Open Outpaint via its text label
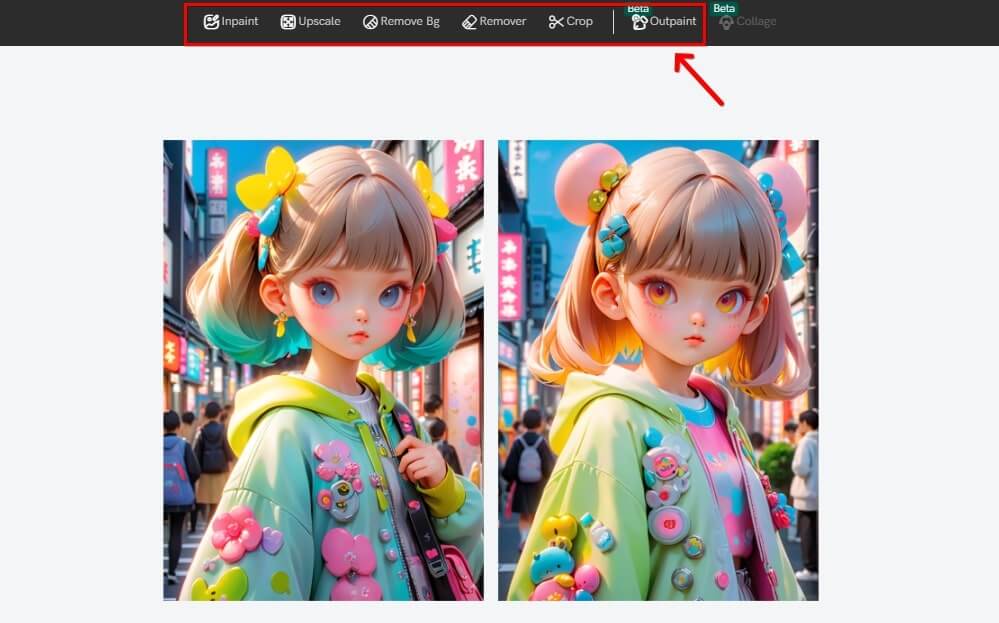The width and height of the screenshot is (999, 623). [673, 21]
